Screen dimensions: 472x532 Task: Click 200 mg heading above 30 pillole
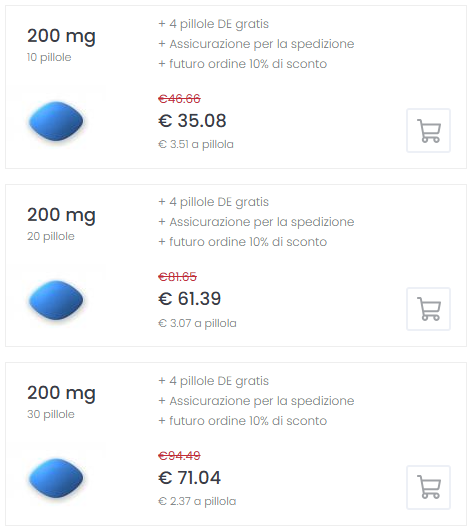(x=61, y=393)
